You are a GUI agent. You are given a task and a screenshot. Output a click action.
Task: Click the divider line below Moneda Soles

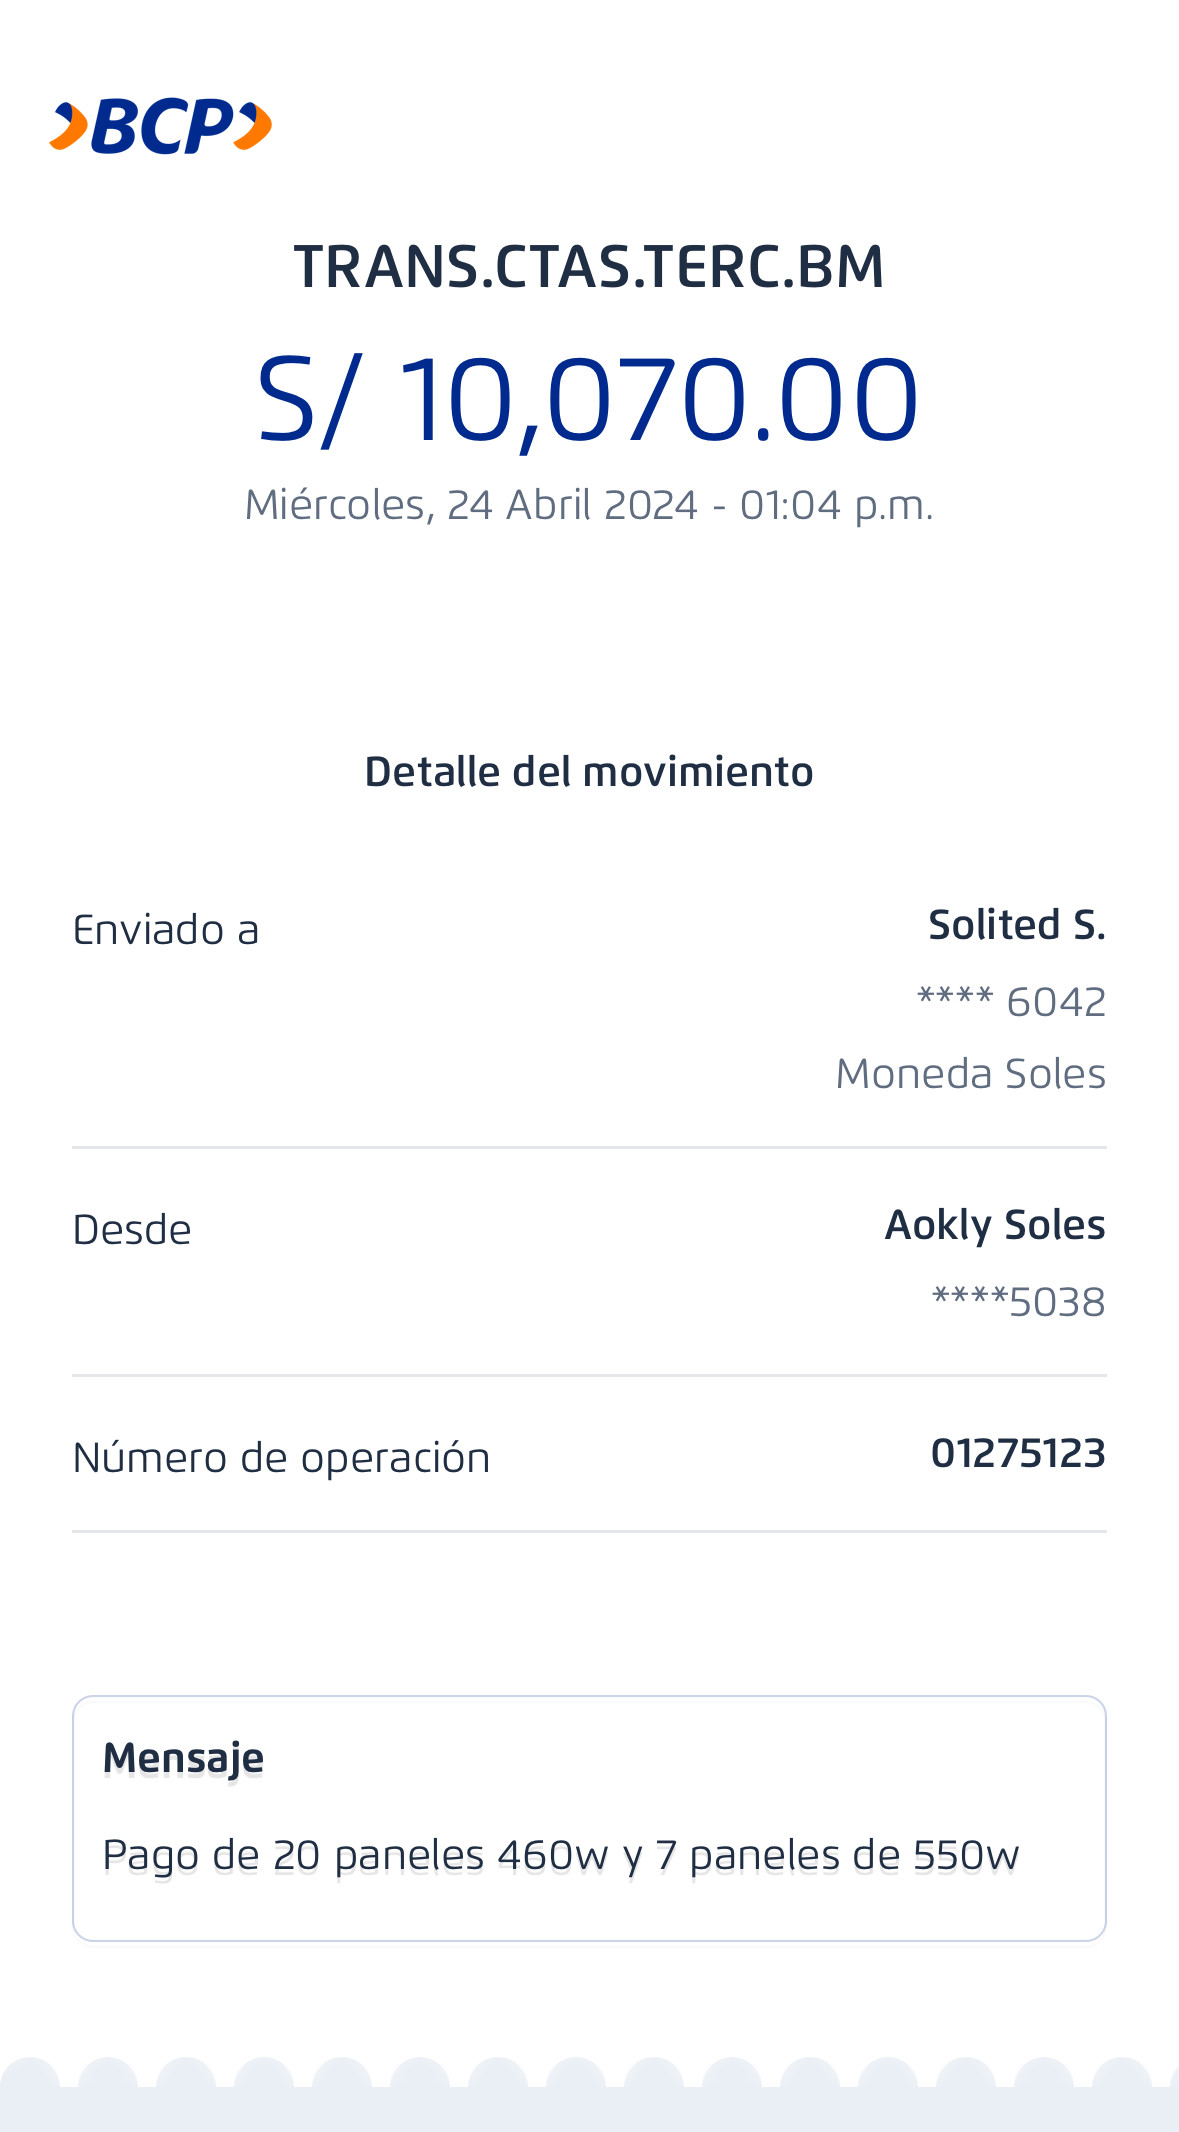pos(589,1147)
